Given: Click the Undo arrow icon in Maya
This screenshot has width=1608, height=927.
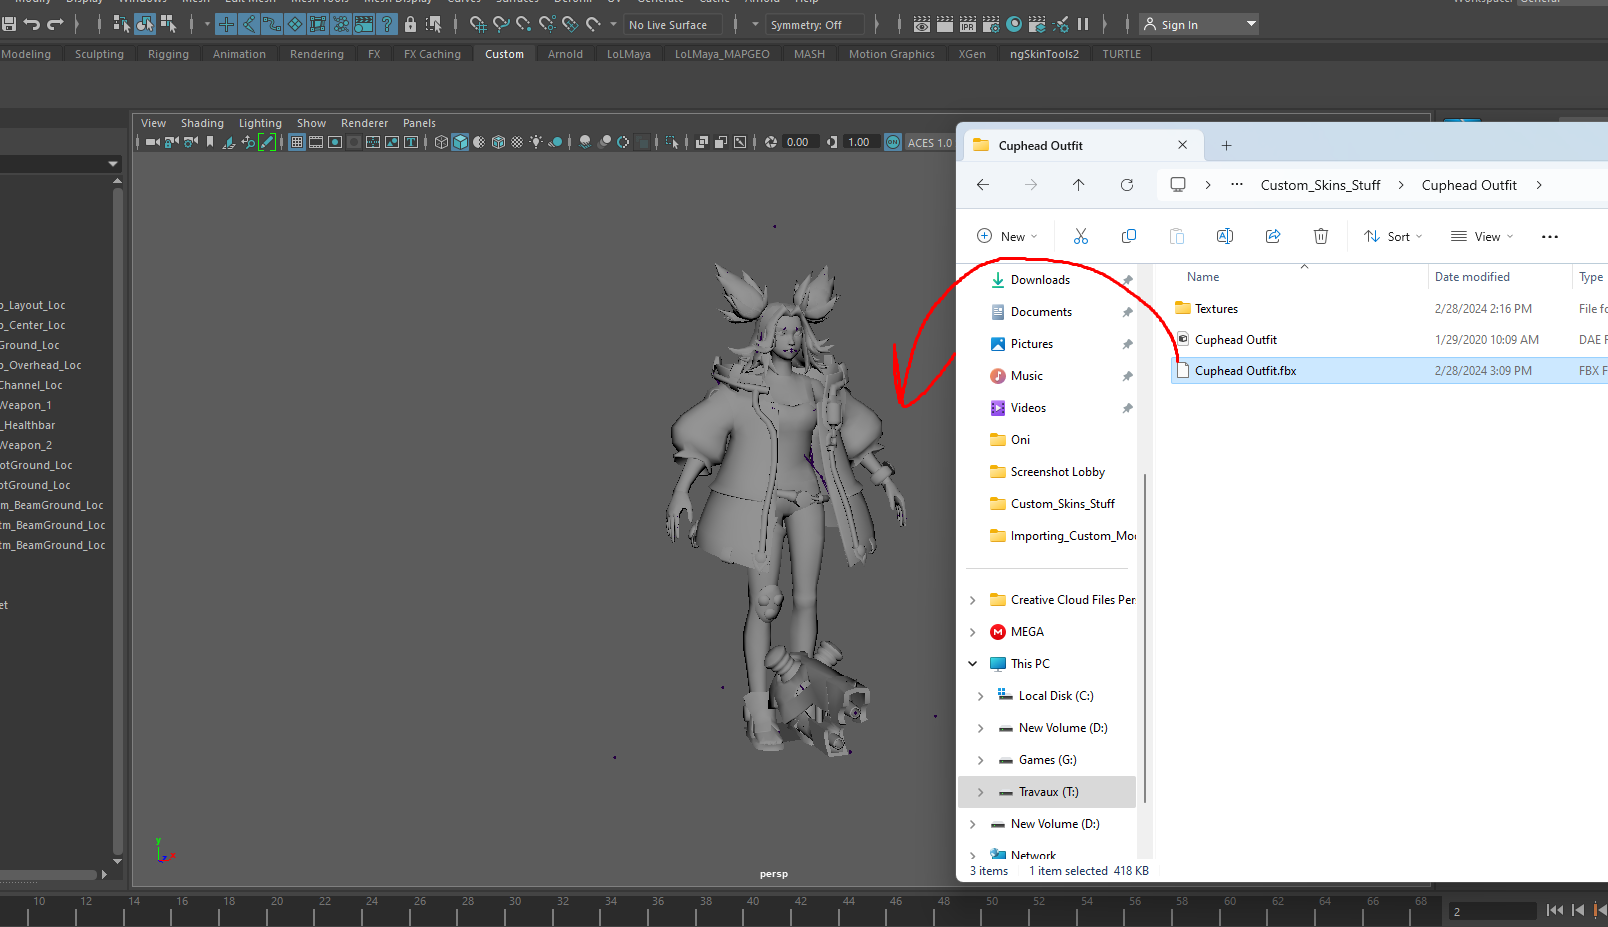Looking at the screenshot, I should pyautogui.click(x=32, y=24).
